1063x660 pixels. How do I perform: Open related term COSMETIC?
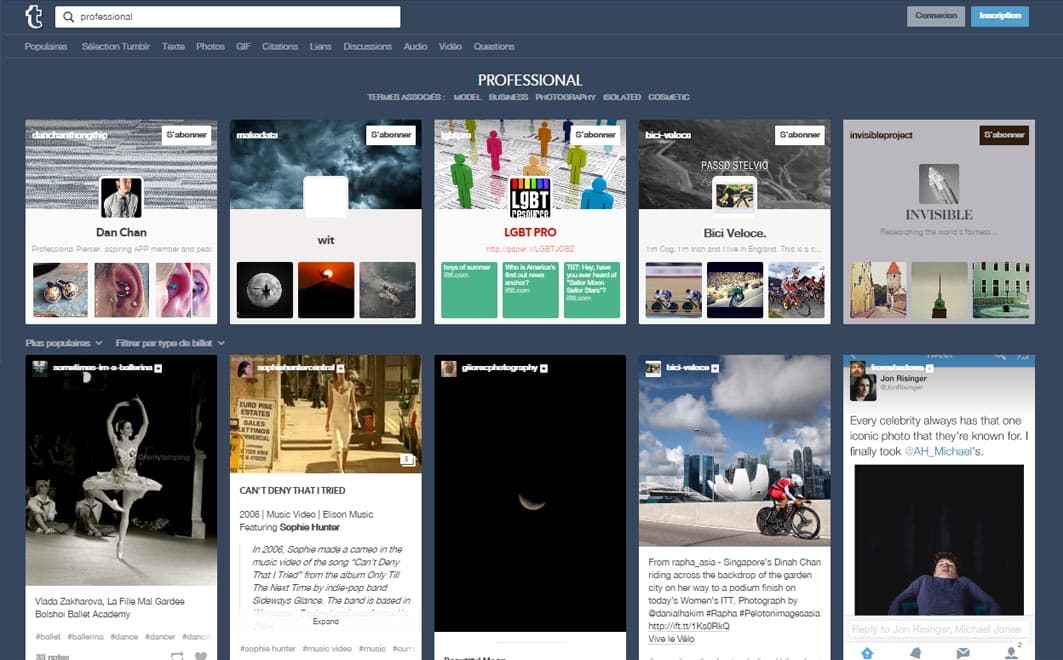point(668,98)
